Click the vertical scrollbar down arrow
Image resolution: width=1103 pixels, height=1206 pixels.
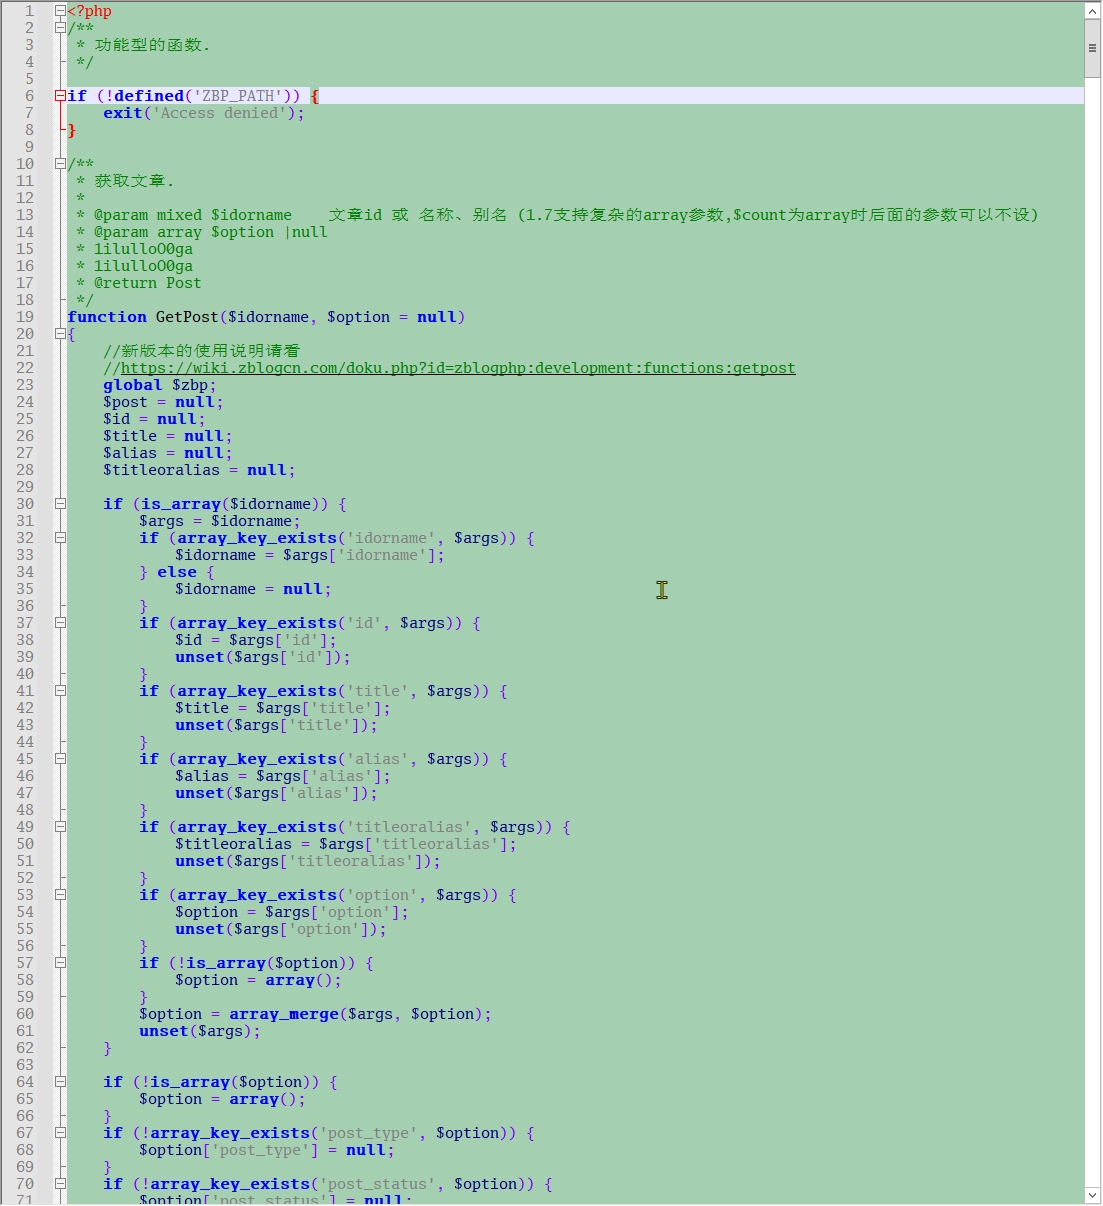[1093, 1195]
